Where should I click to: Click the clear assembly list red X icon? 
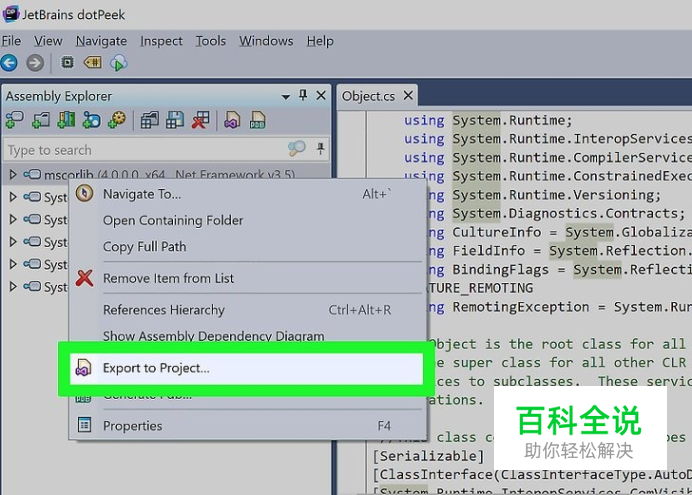(x=200, y=120)
